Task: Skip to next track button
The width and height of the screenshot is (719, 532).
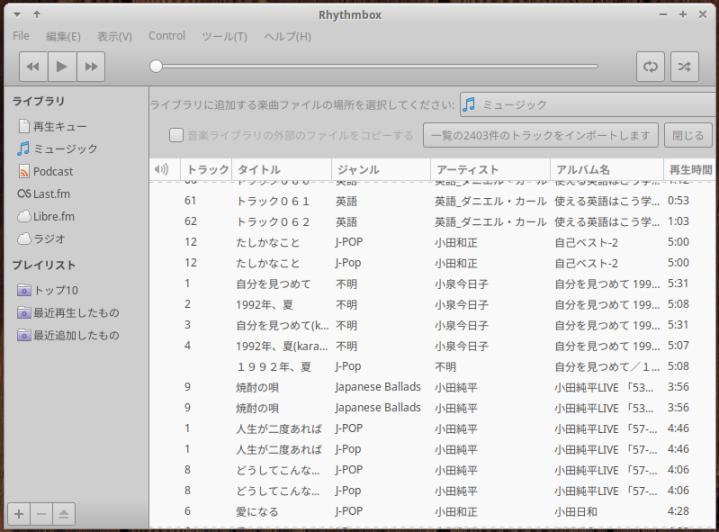Action: [x=91, y=66]
